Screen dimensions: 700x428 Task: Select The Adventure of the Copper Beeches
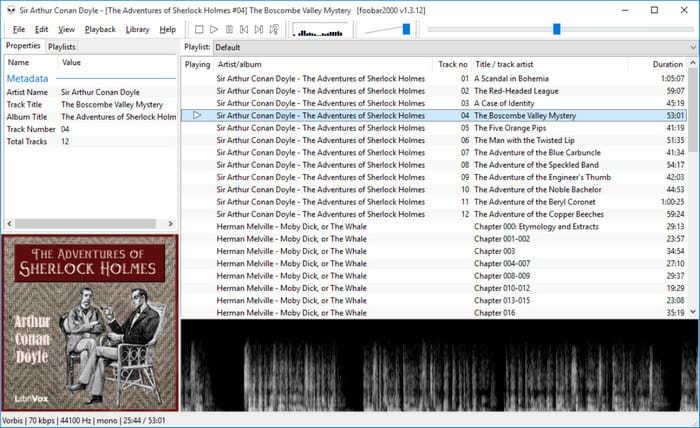click(x=433, y=214)
